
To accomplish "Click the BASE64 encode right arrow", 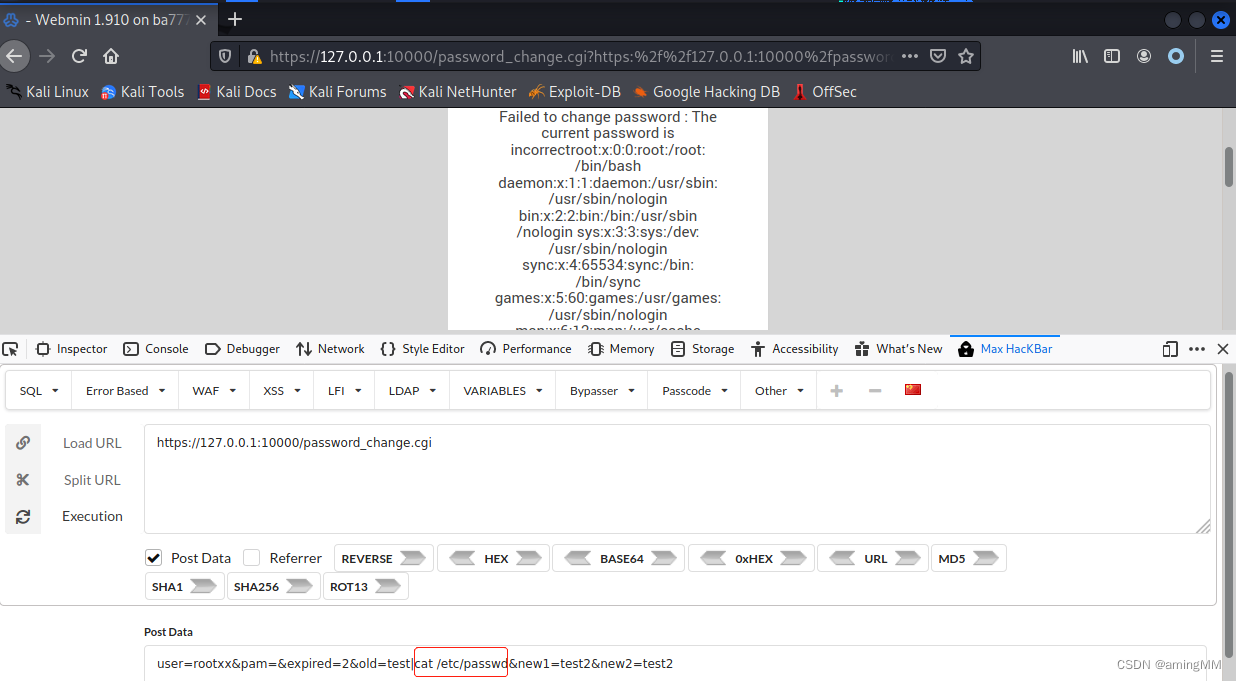I will [x=662, y=558].
